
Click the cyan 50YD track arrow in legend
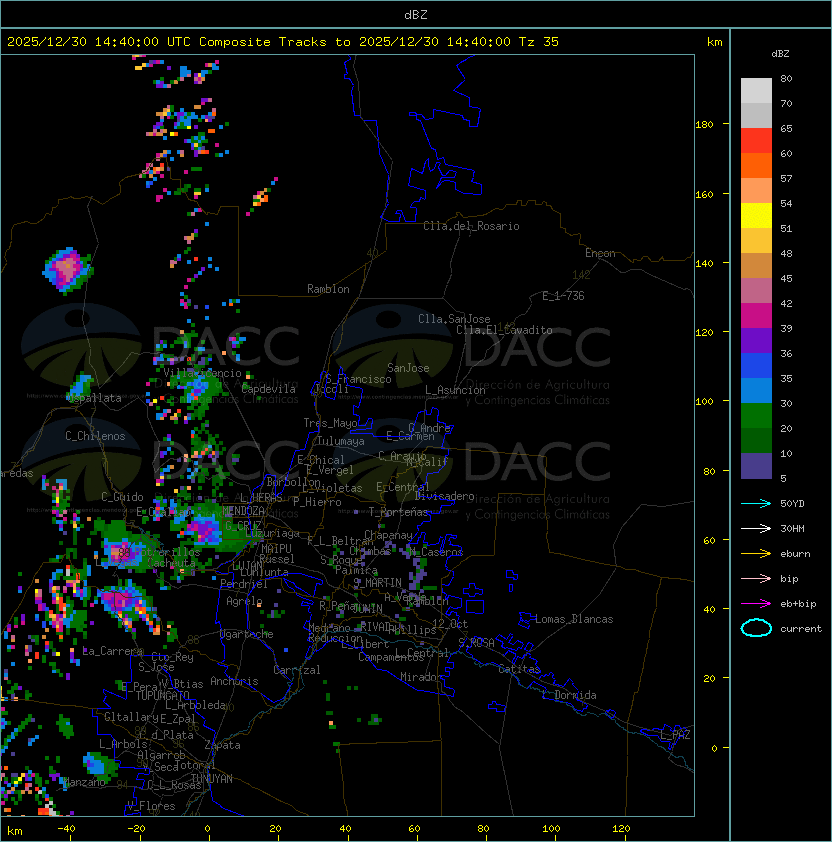click(756, 503)
